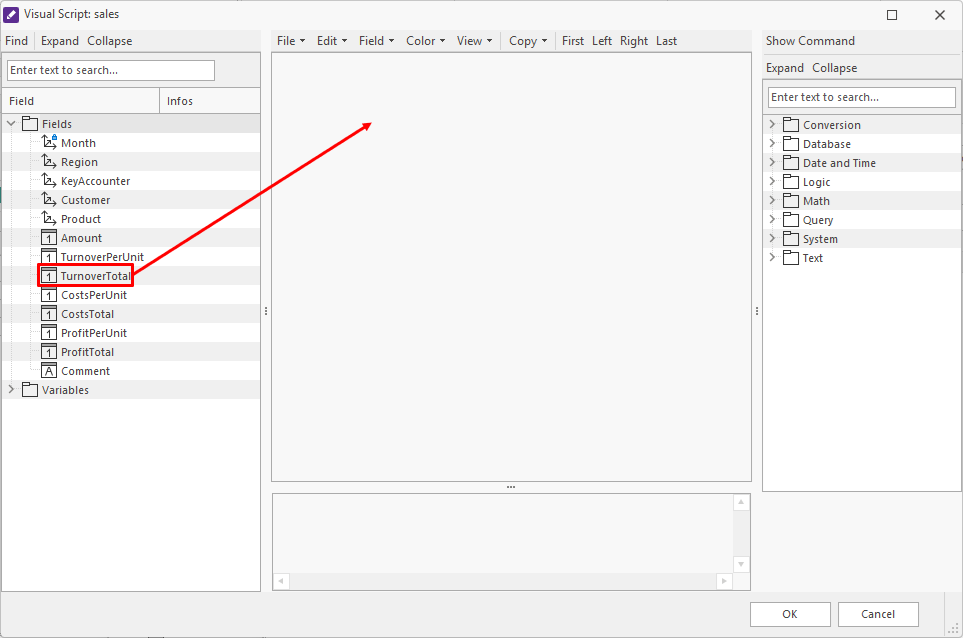
Task: Click the output pane scroll down arrow
Action: point(741,564)
